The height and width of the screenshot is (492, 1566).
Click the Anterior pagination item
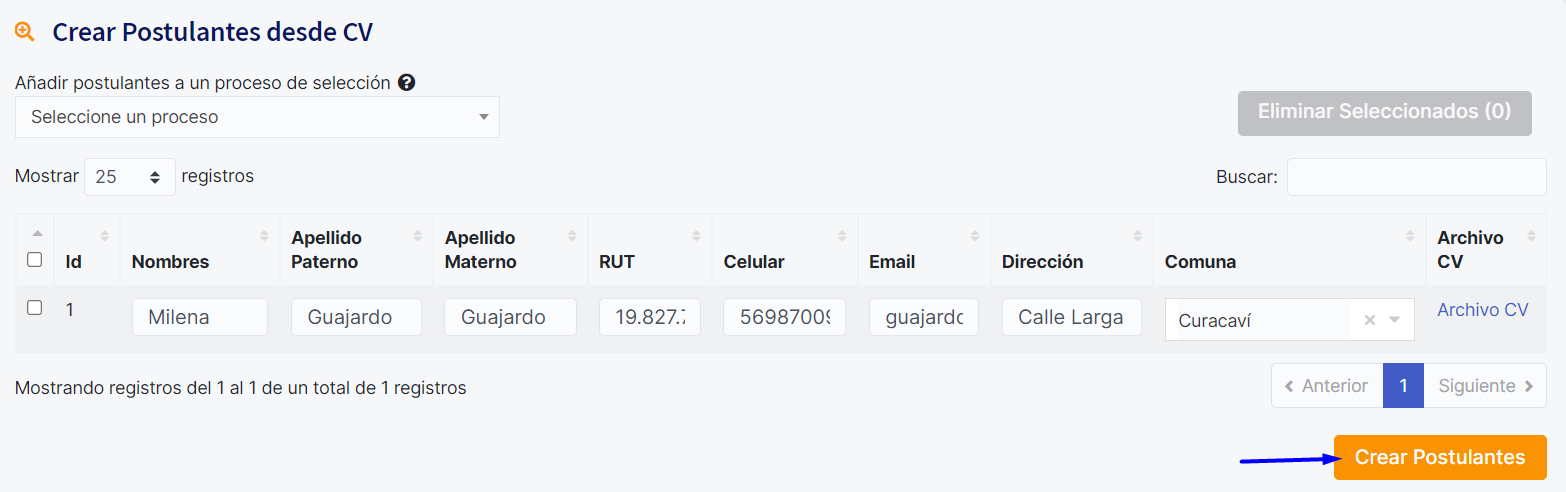pos(1326,386)
